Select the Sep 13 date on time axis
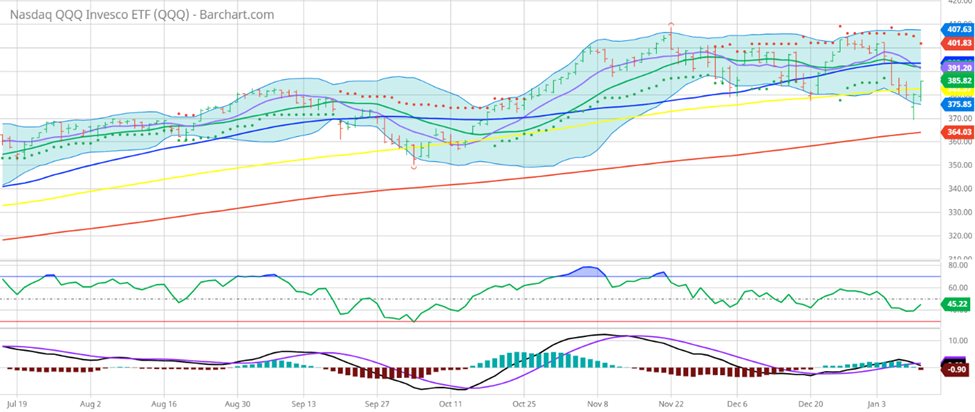Image resolution: width=975 pixels, height=412 pixels. pyautogui.click(x=304, y=405)
